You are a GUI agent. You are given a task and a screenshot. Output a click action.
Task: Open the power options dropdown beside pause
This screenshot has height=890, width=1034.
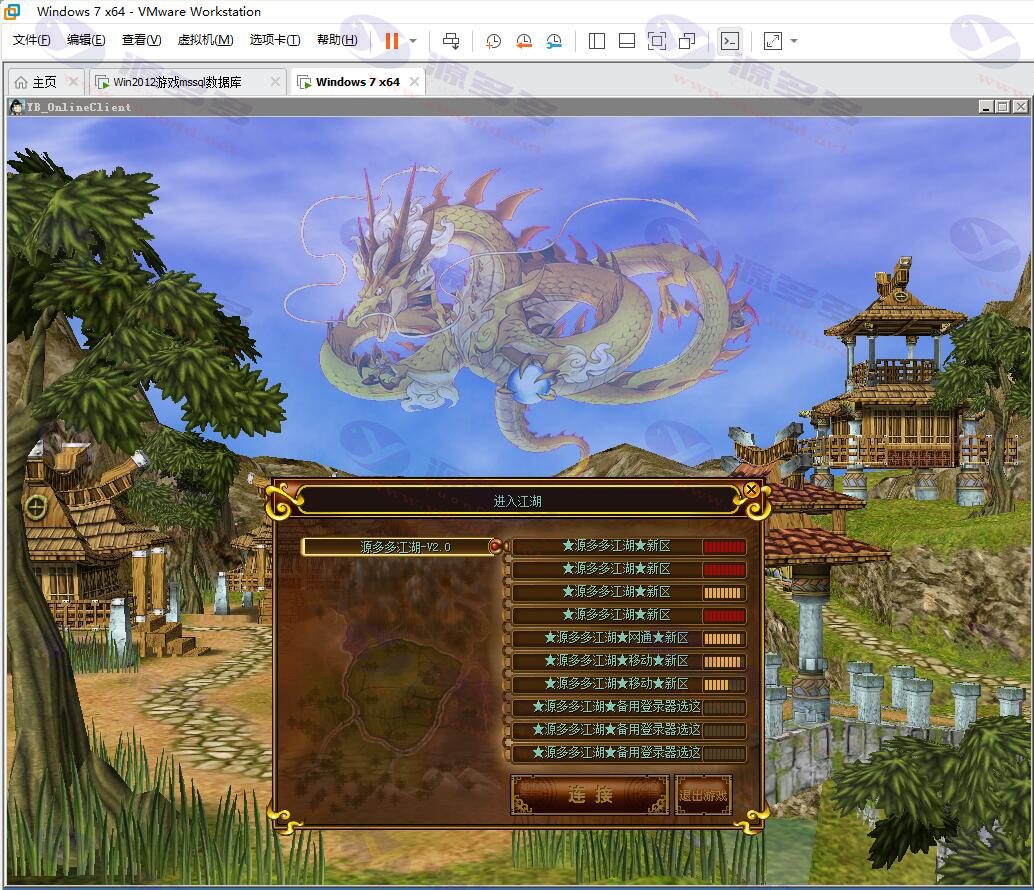[413, 41]
